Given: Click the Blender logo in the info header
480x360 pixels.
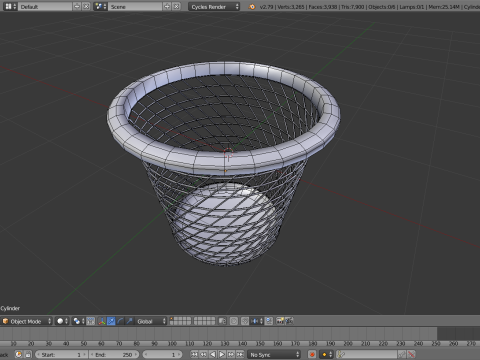Looking at the screenshot, I should pos(252,7).
